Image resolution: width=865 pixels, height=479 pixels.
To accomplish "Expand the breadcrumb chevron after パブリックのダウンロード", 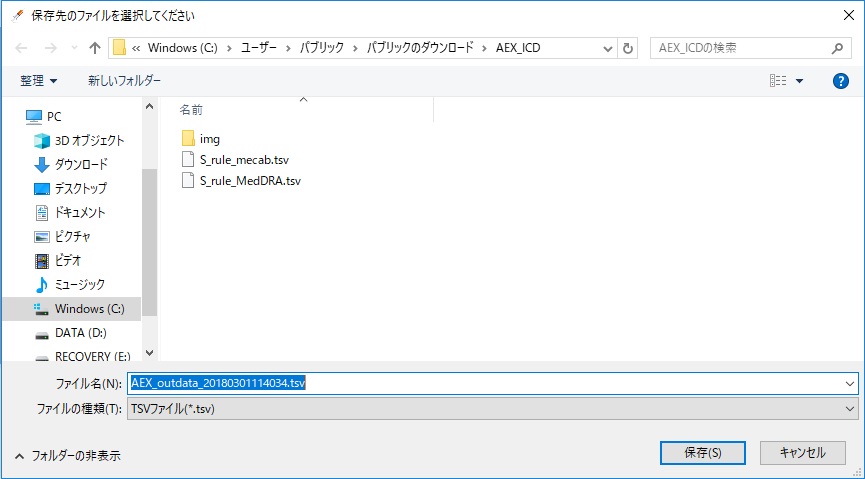I will click(x=485, y=49).
